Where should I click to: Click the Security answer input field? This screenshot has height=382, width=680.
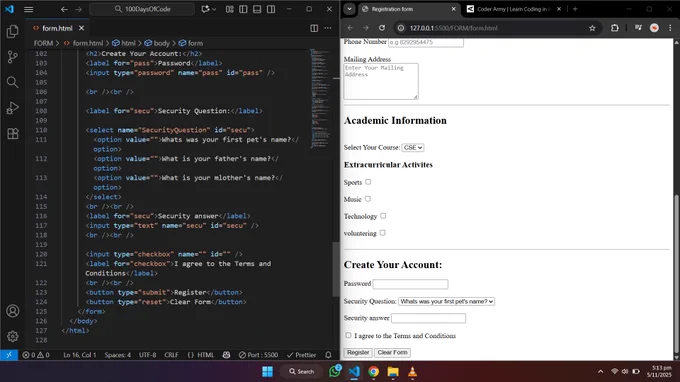click(x=428, y=318)
